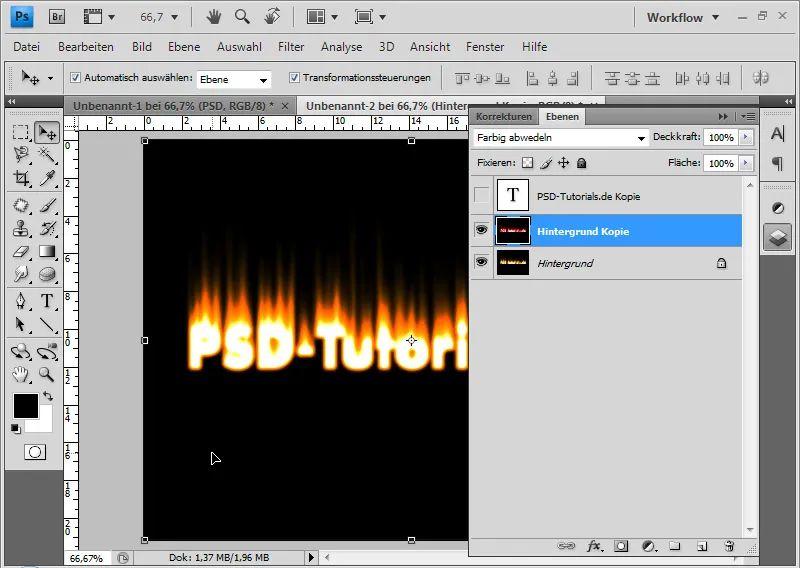Select the Clone Stamp tool
Screen dimensions: 800x568
point(20,229)
